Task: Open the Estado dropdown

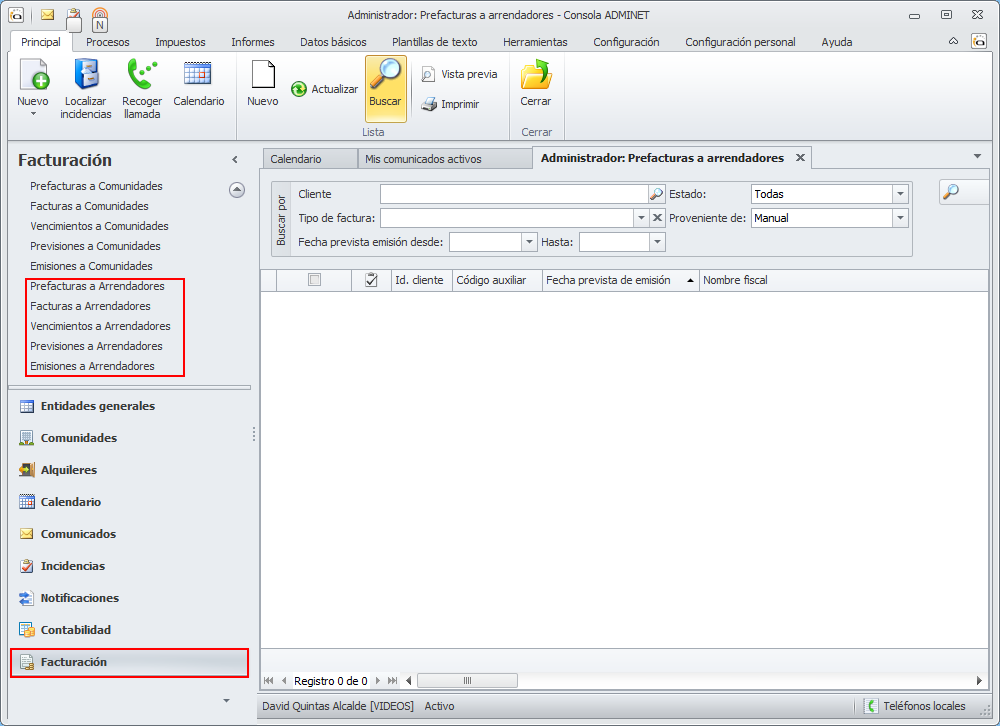Action: [900, 194]
